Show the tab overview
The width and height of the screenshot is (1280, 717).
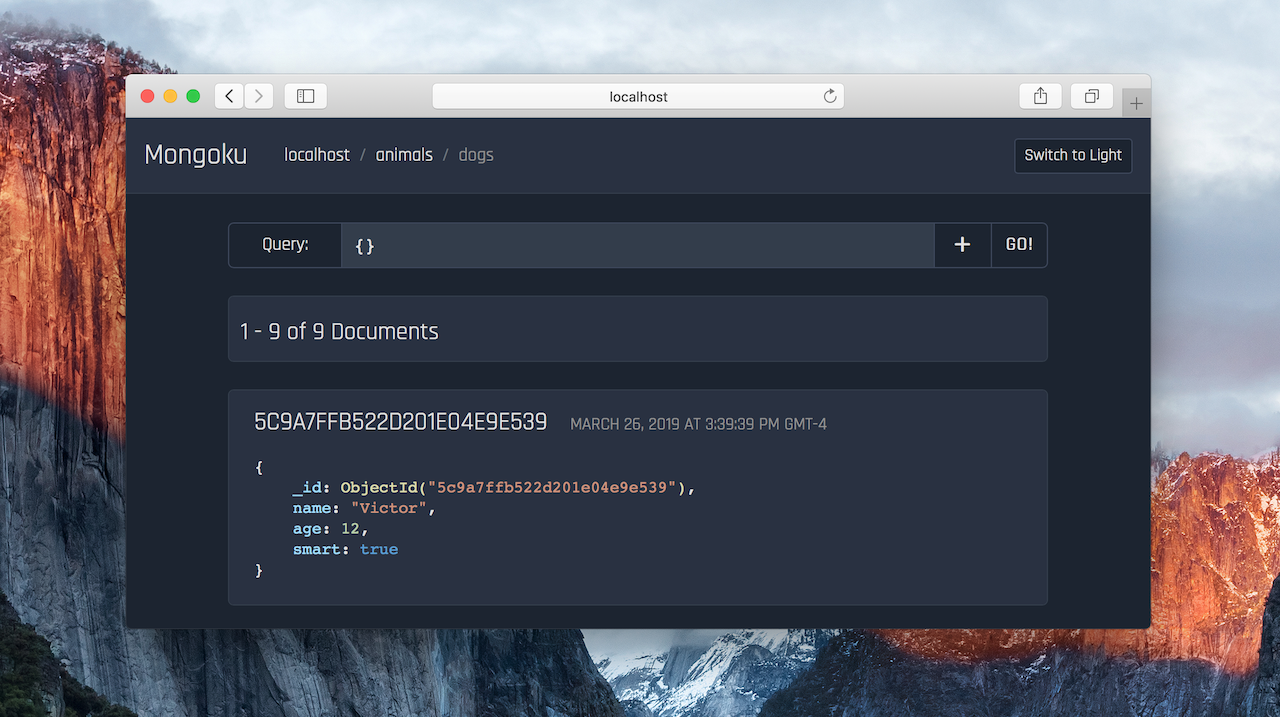click(x=1092, y=96)
